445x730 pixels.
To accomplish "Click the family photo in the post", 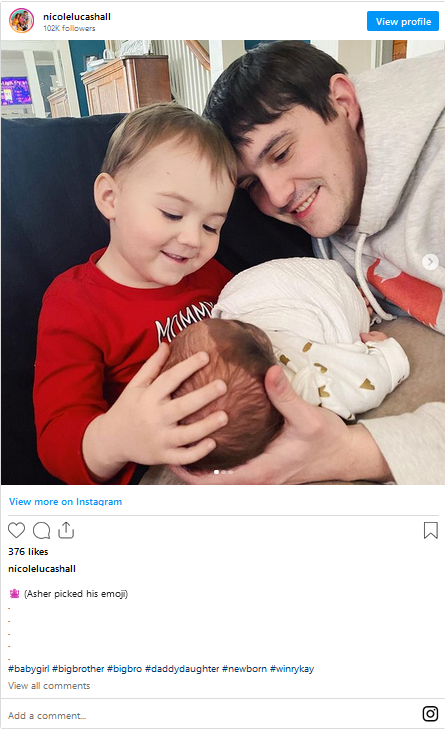I will (223, 262).
